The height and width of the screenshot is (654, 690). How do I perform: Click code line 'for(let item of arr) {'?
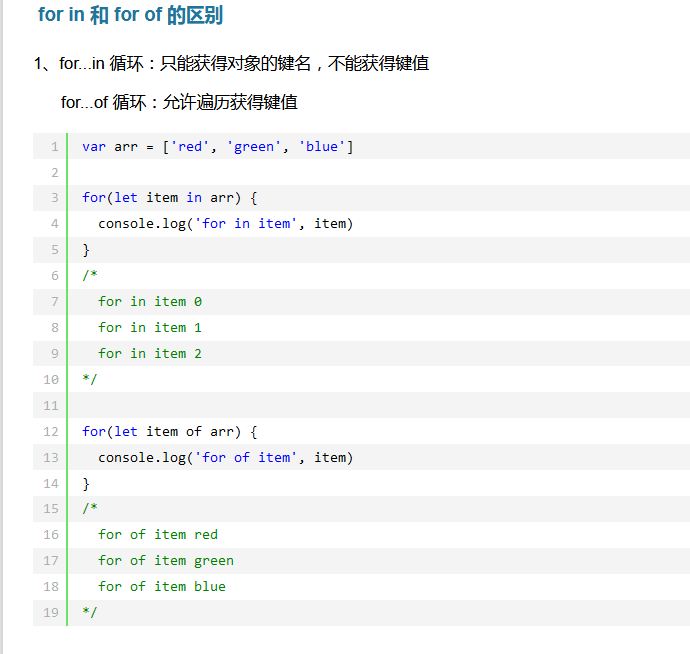(x=170, y=431)
